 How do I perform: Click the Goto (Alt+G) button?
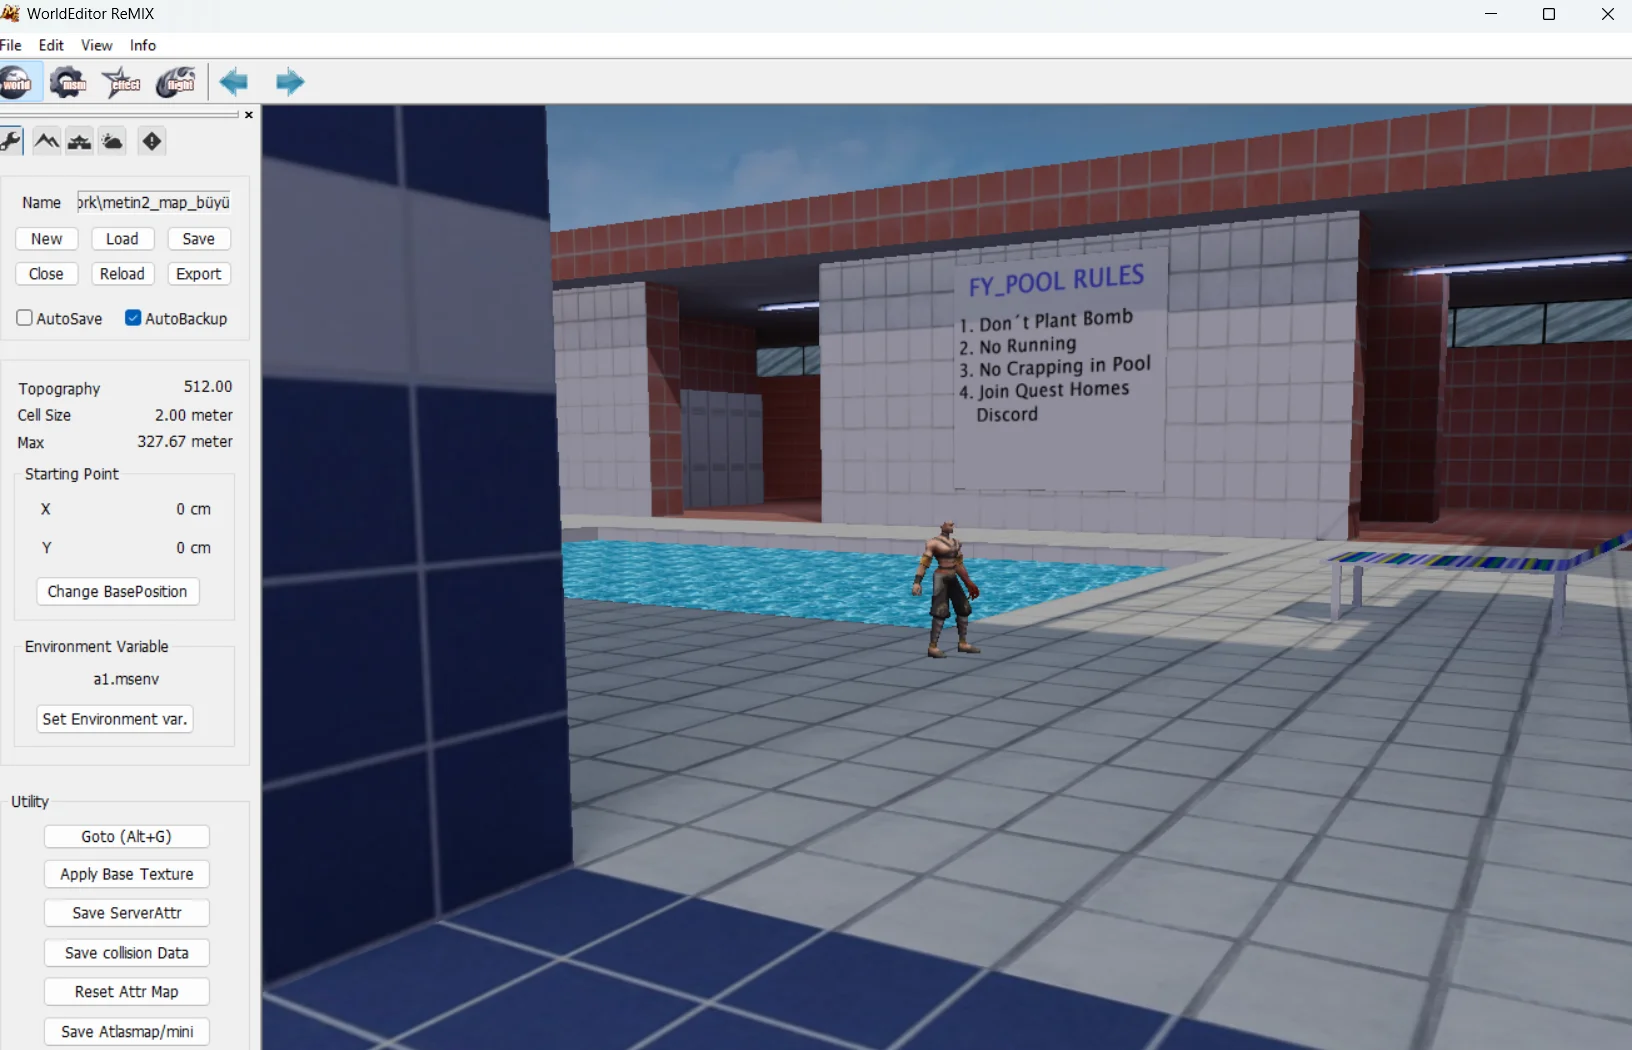[x=127, y=837]
